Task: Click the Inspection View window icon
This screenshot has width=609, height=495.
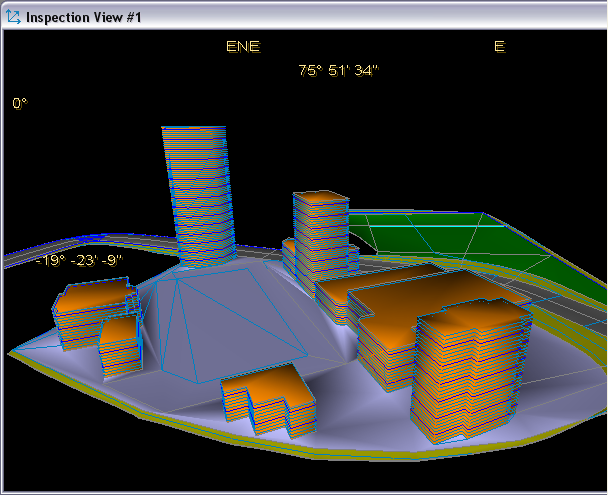Action: point(13,17)
